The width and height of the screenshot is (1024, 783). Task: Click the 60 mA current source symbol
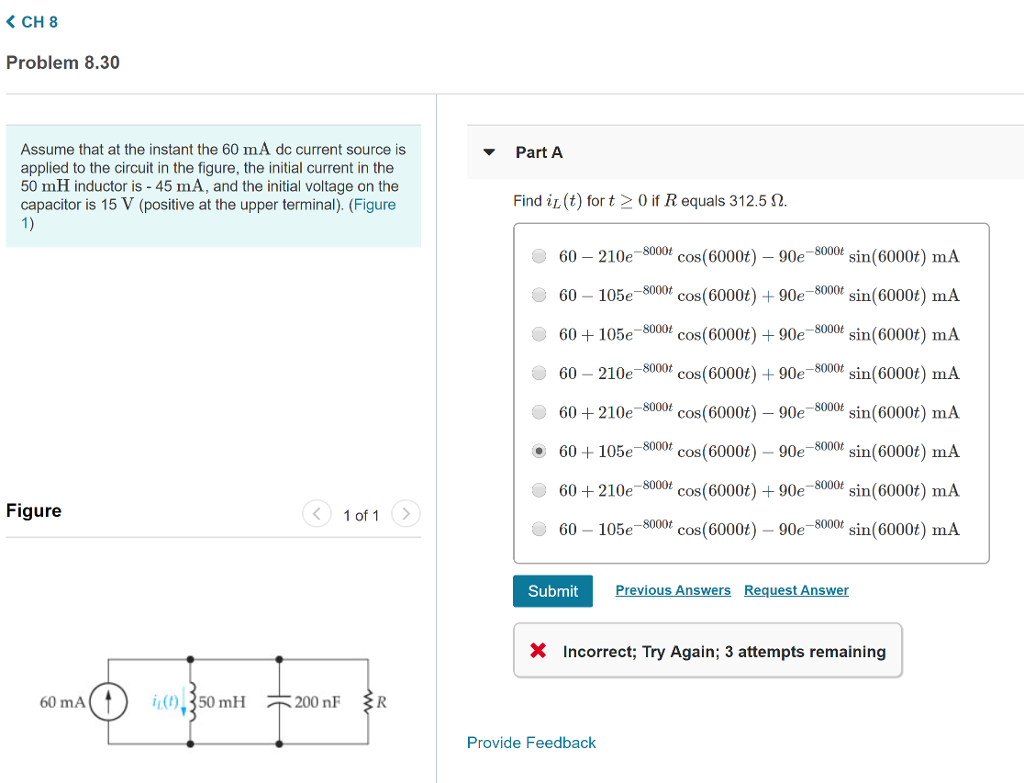coord(110,702)
